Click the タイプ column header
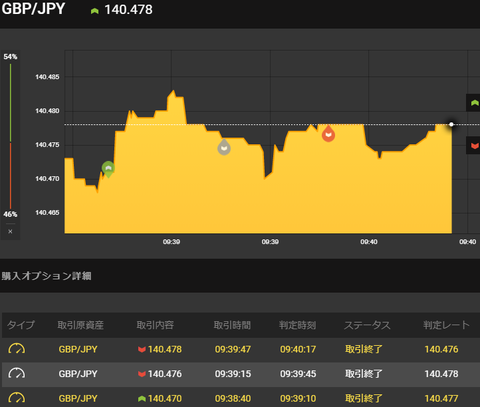Image resolution: width=480 pixels, height=407 pixels. pos(21,325)
